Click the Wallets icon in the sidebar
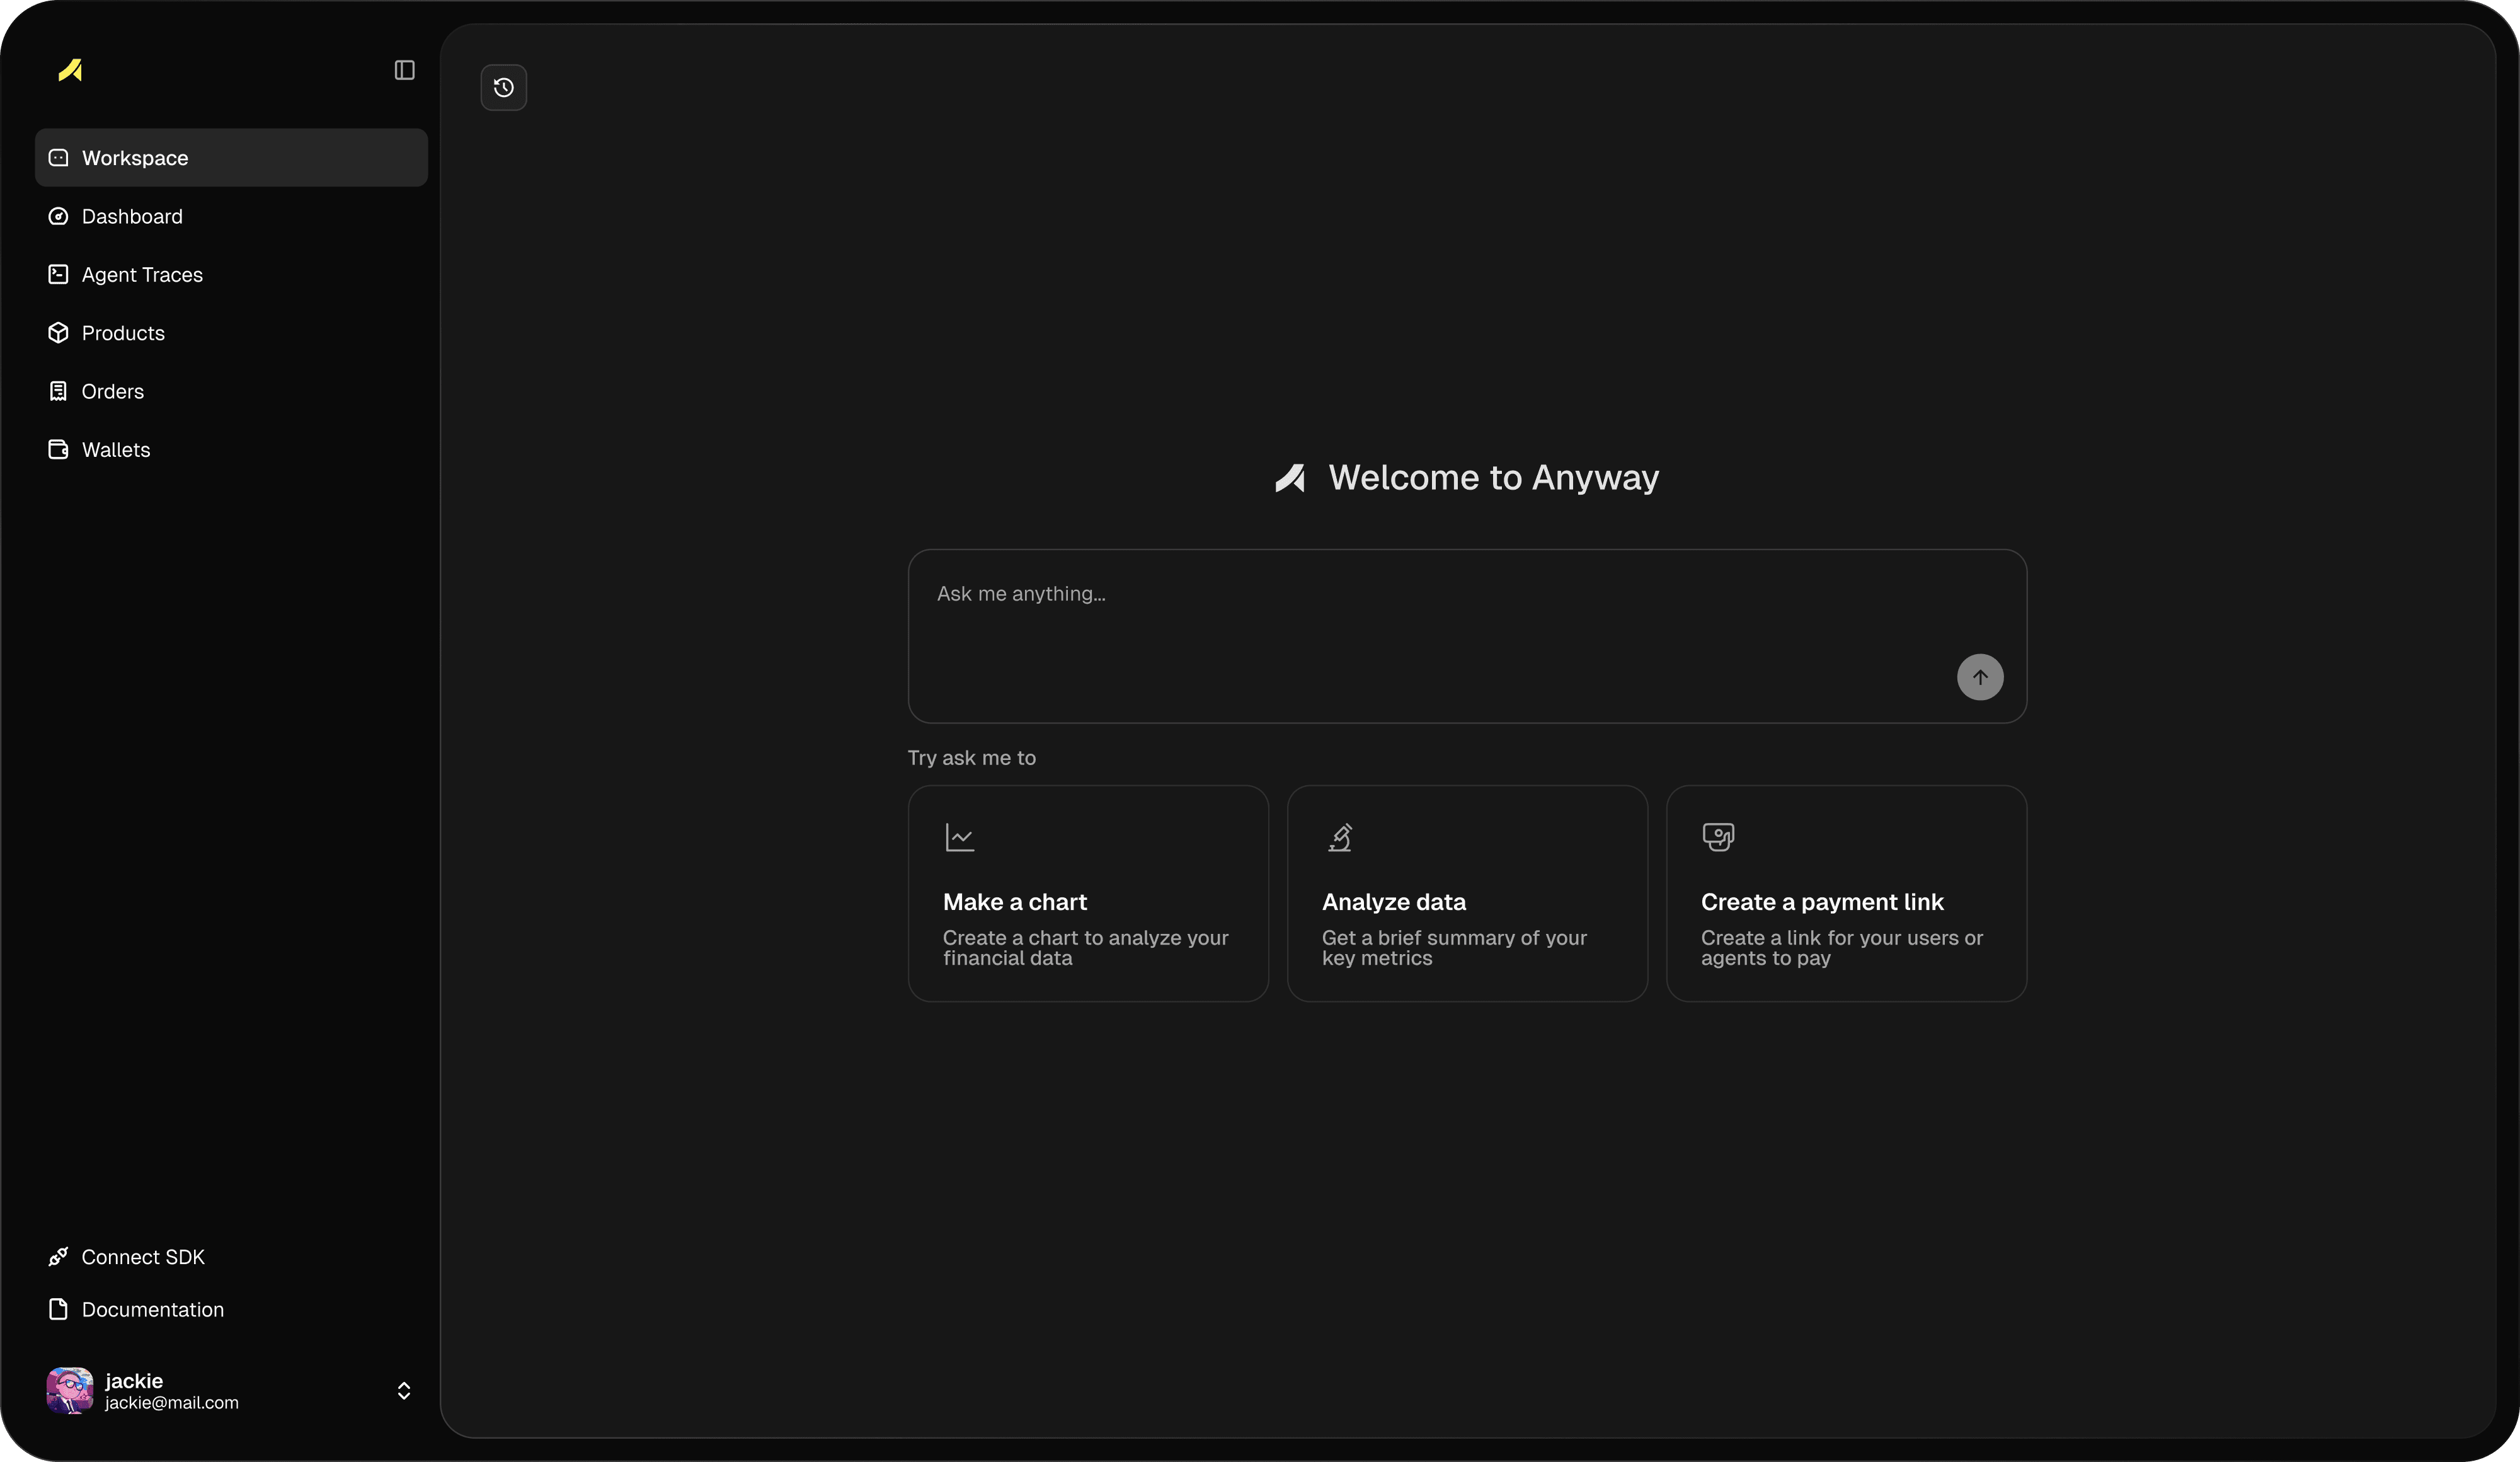 pos(58,449)
